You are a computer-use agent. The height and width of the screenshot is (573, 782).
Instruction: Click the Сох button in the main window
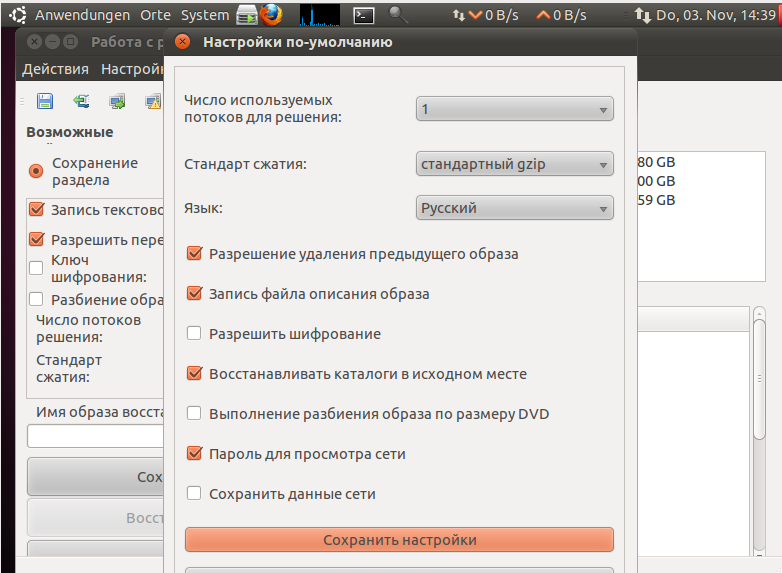[96, 477]
